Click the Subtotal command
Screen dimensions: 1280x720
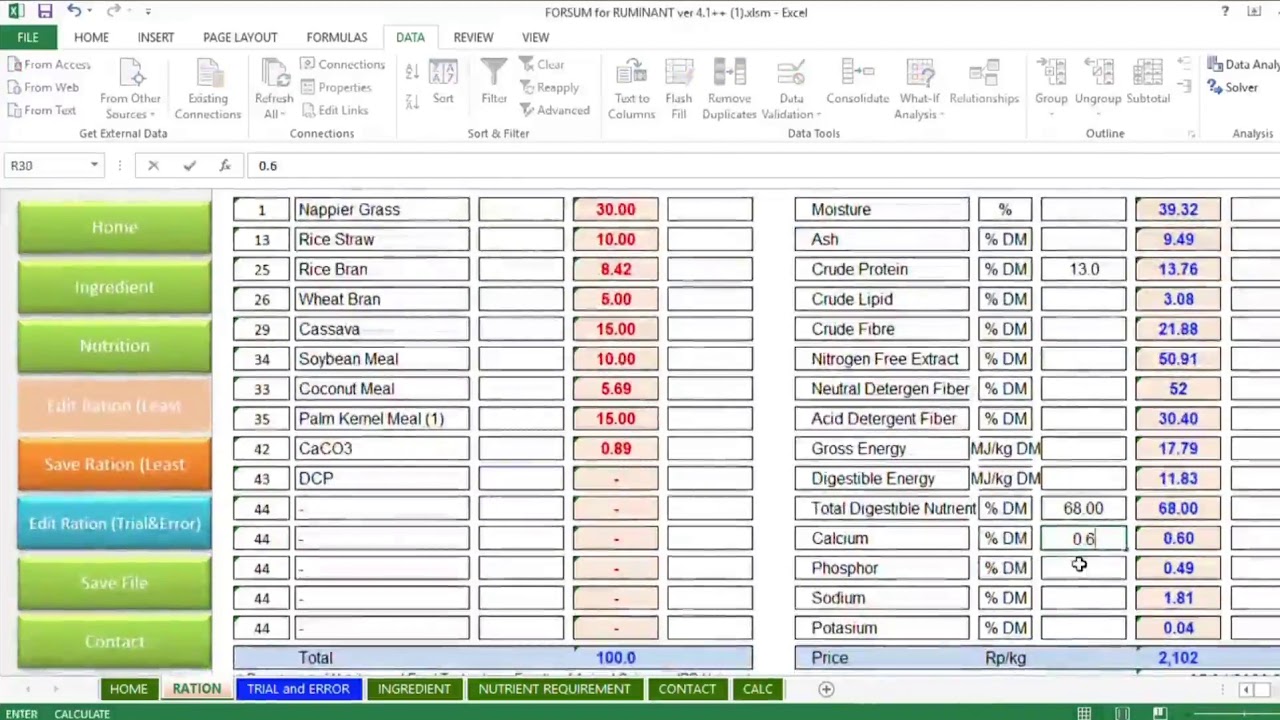pos(1148,82)
